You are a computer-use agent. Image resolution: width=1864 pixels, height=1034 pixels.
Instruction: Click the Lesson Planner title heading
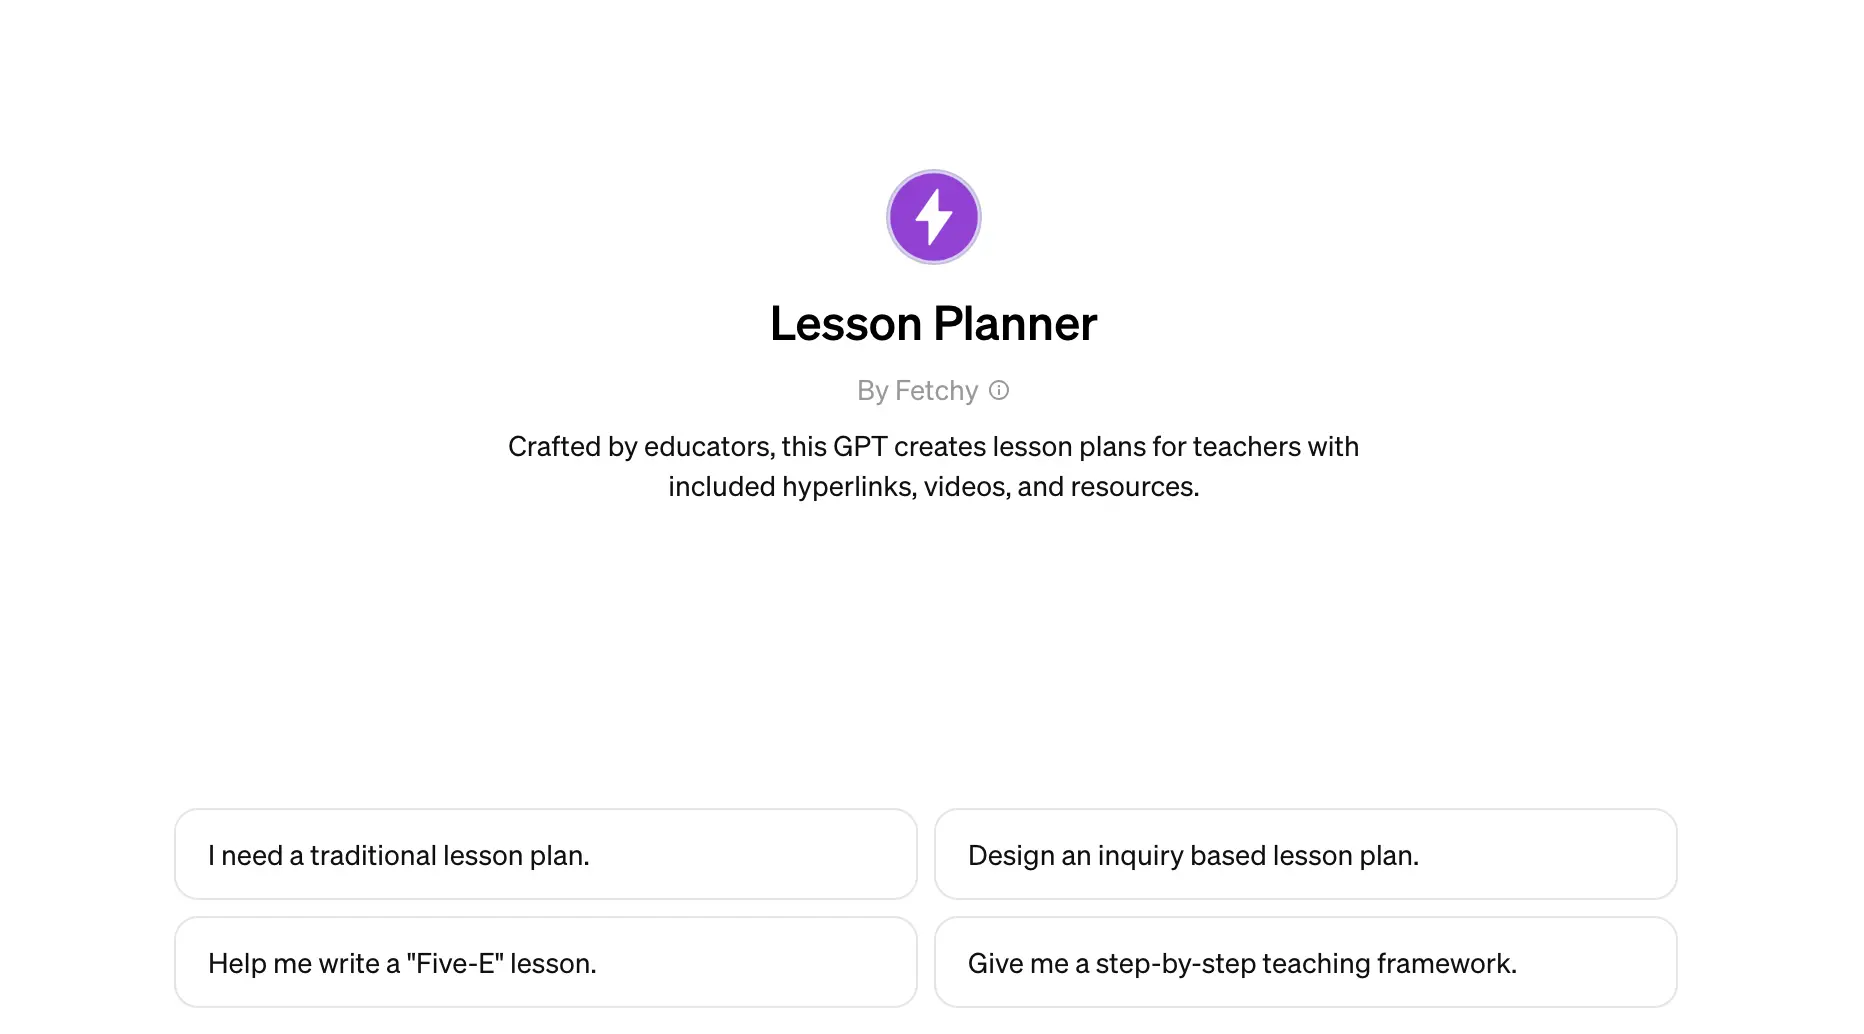tap(932, 323)
